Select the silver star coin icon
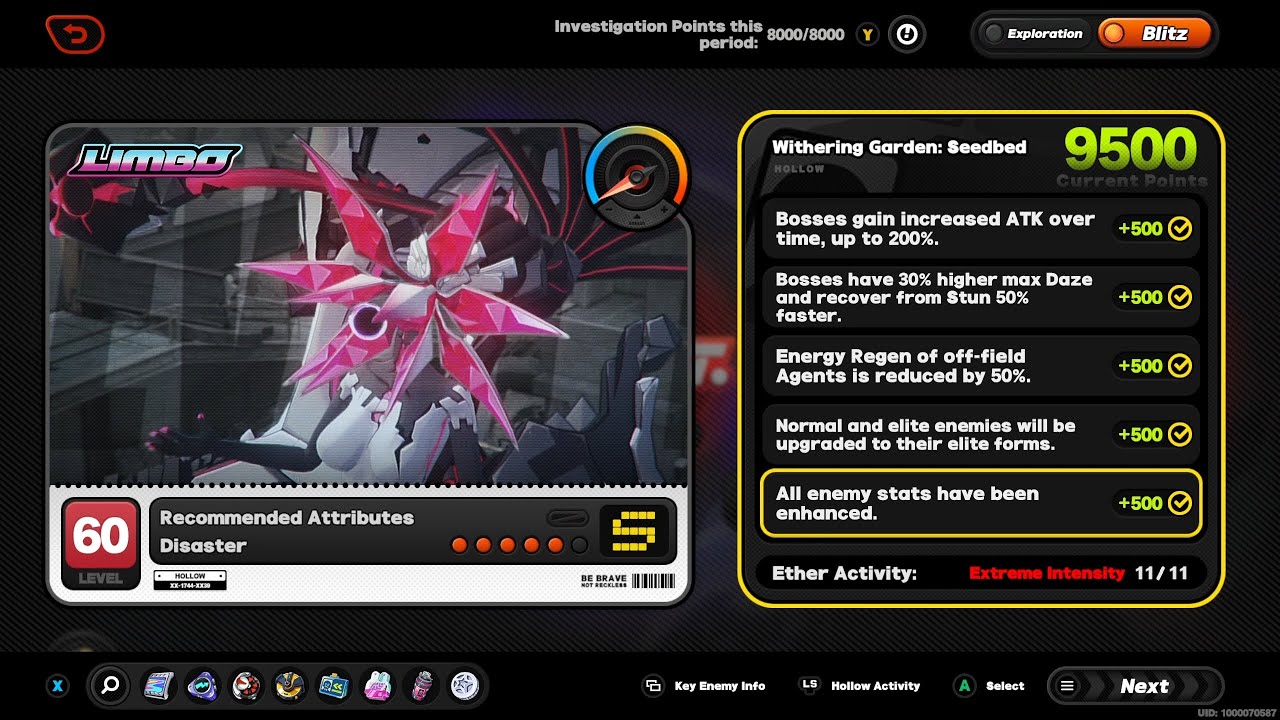The width and height of the screenshot is (1280, 720). (x=465, y=686)
